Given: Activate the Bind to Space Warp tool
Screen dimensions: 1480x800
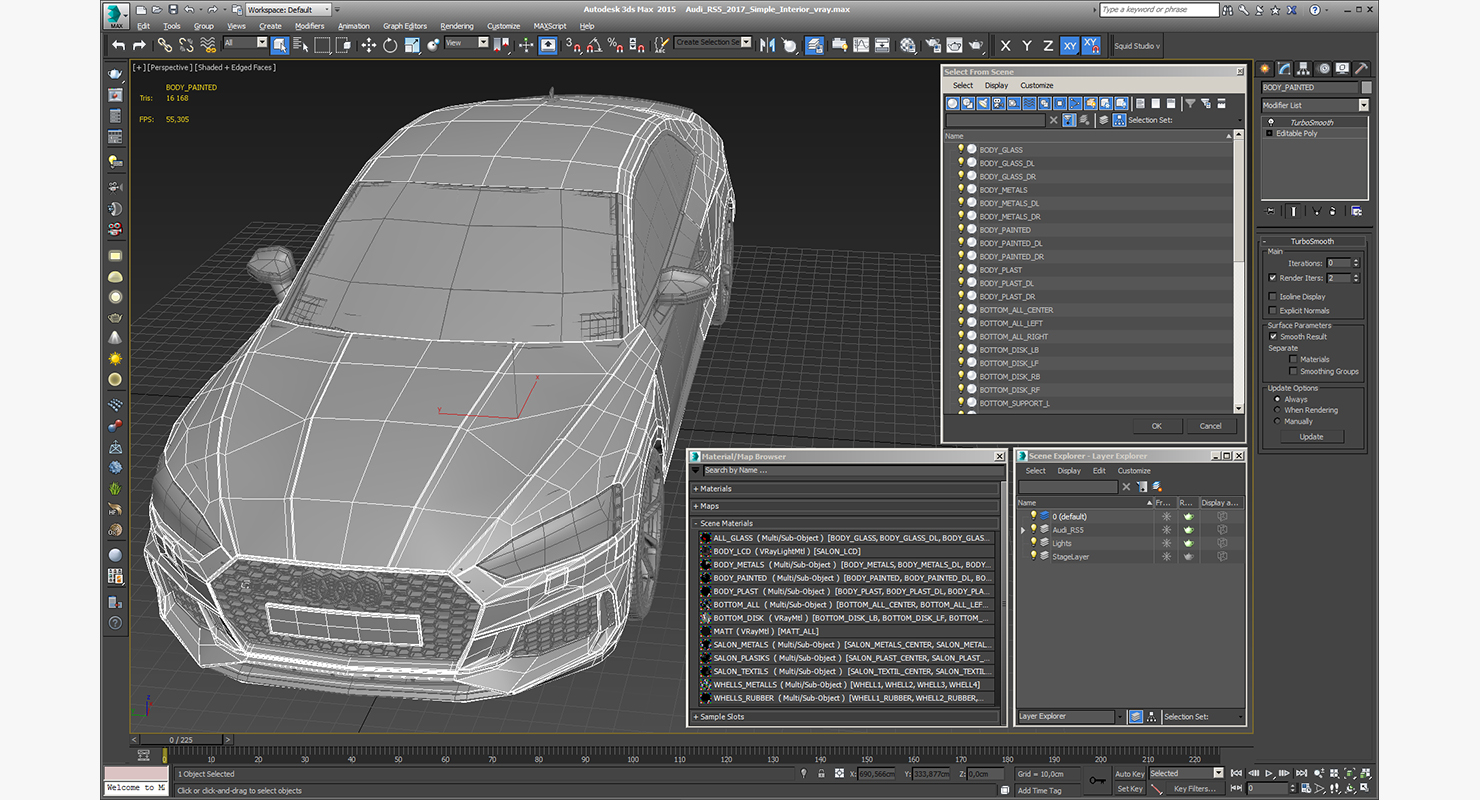Looking at the screenshot, I should [x=208, y=45].
